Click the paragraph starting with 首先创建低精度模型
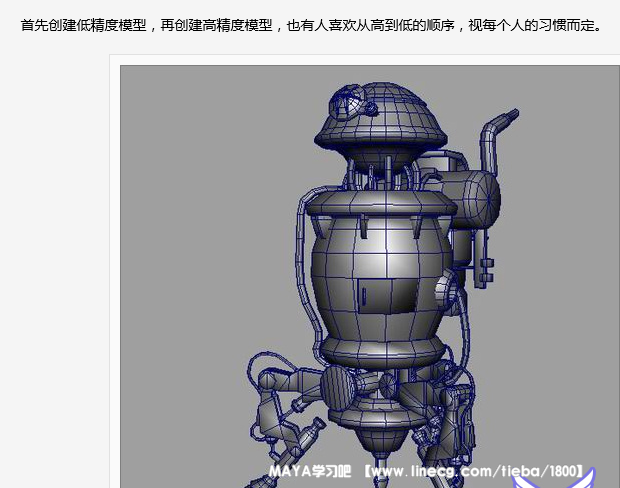The height and width of the screenshot is (488, 620). [312, 26]
